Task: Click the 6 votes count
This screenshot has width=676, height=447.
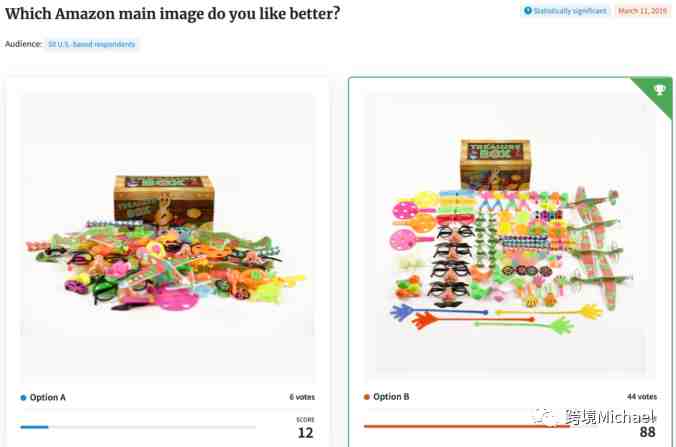Action: coord(302,397)
